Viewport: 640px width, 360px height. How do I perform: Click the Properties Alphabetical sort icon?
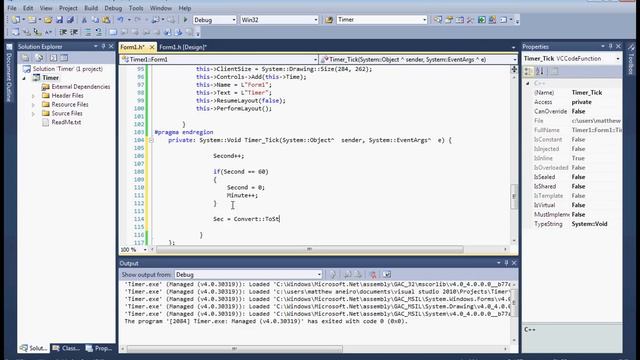pos(540,71)
